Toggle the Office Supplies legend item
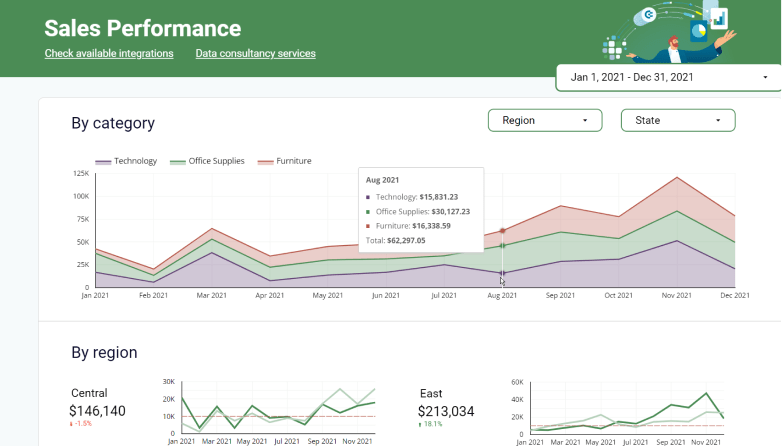782x446 pixels. tap(207, 161)
